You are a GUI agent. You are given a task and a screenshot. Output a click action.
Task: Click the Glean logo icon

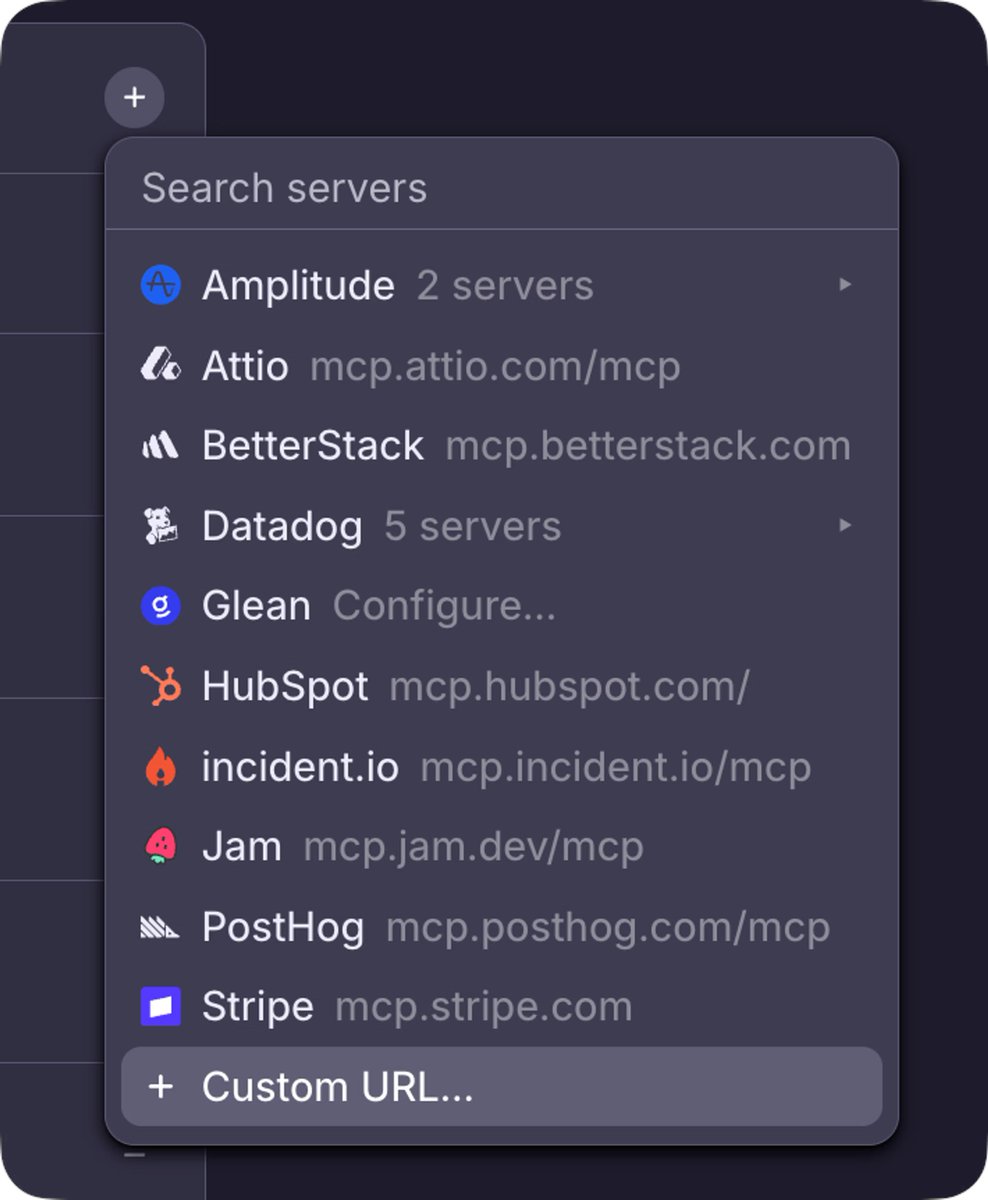click(160, 606)
